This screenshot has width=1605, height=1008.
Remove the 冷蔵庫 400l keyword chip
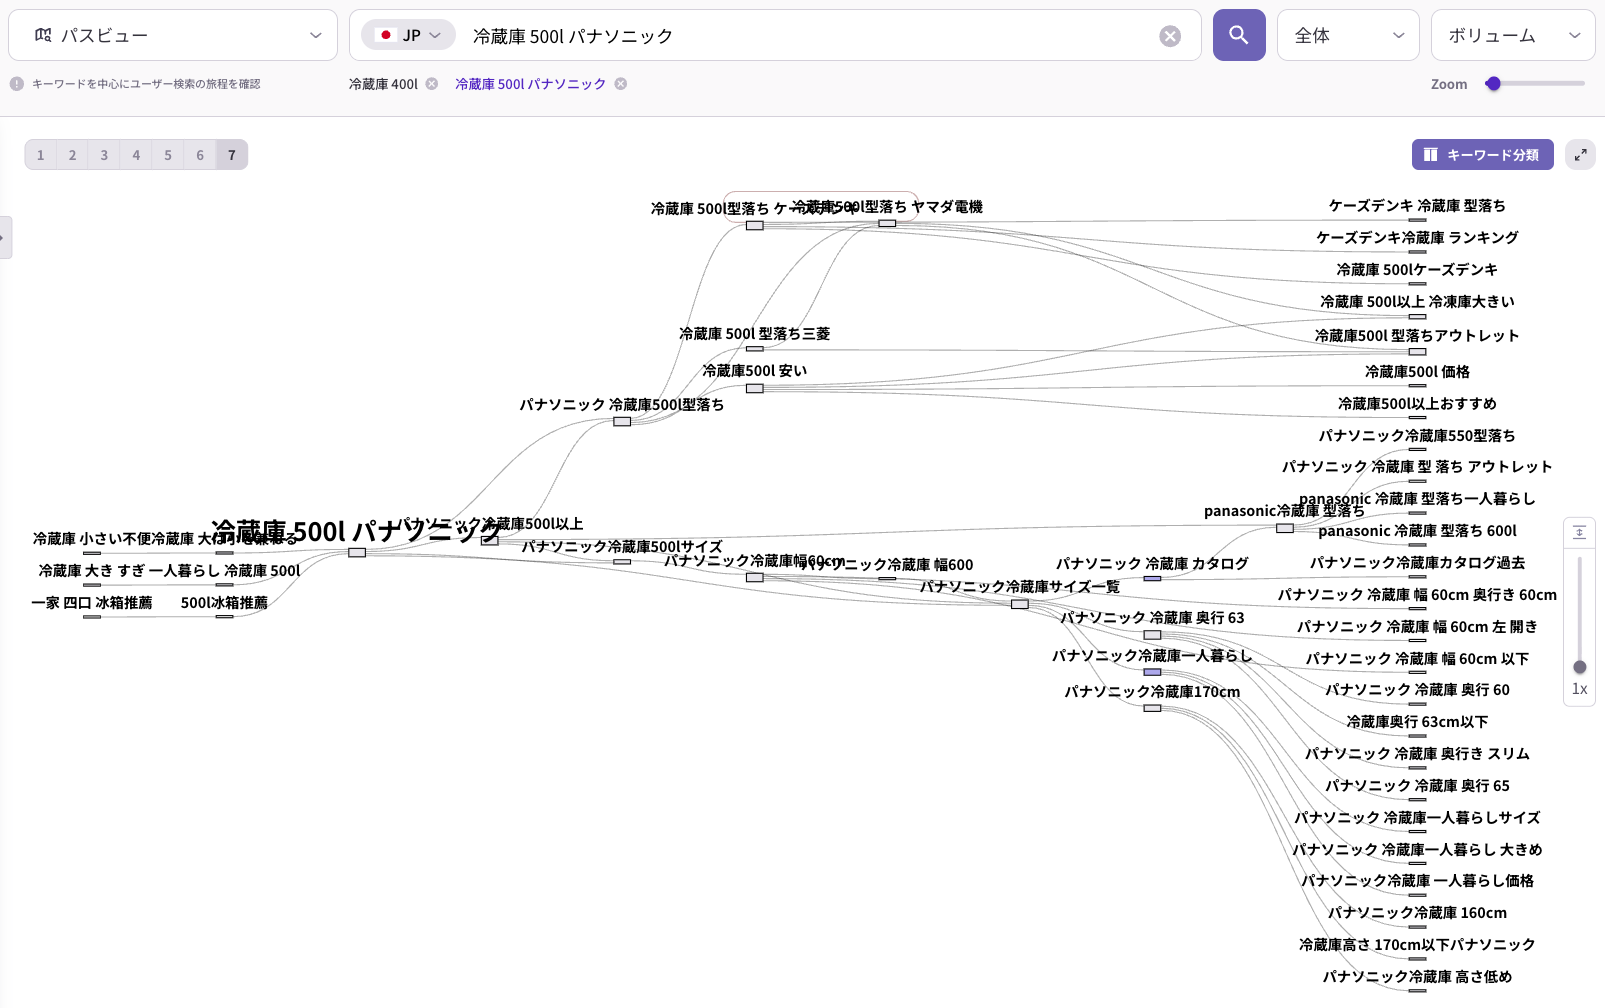point(432,84)
